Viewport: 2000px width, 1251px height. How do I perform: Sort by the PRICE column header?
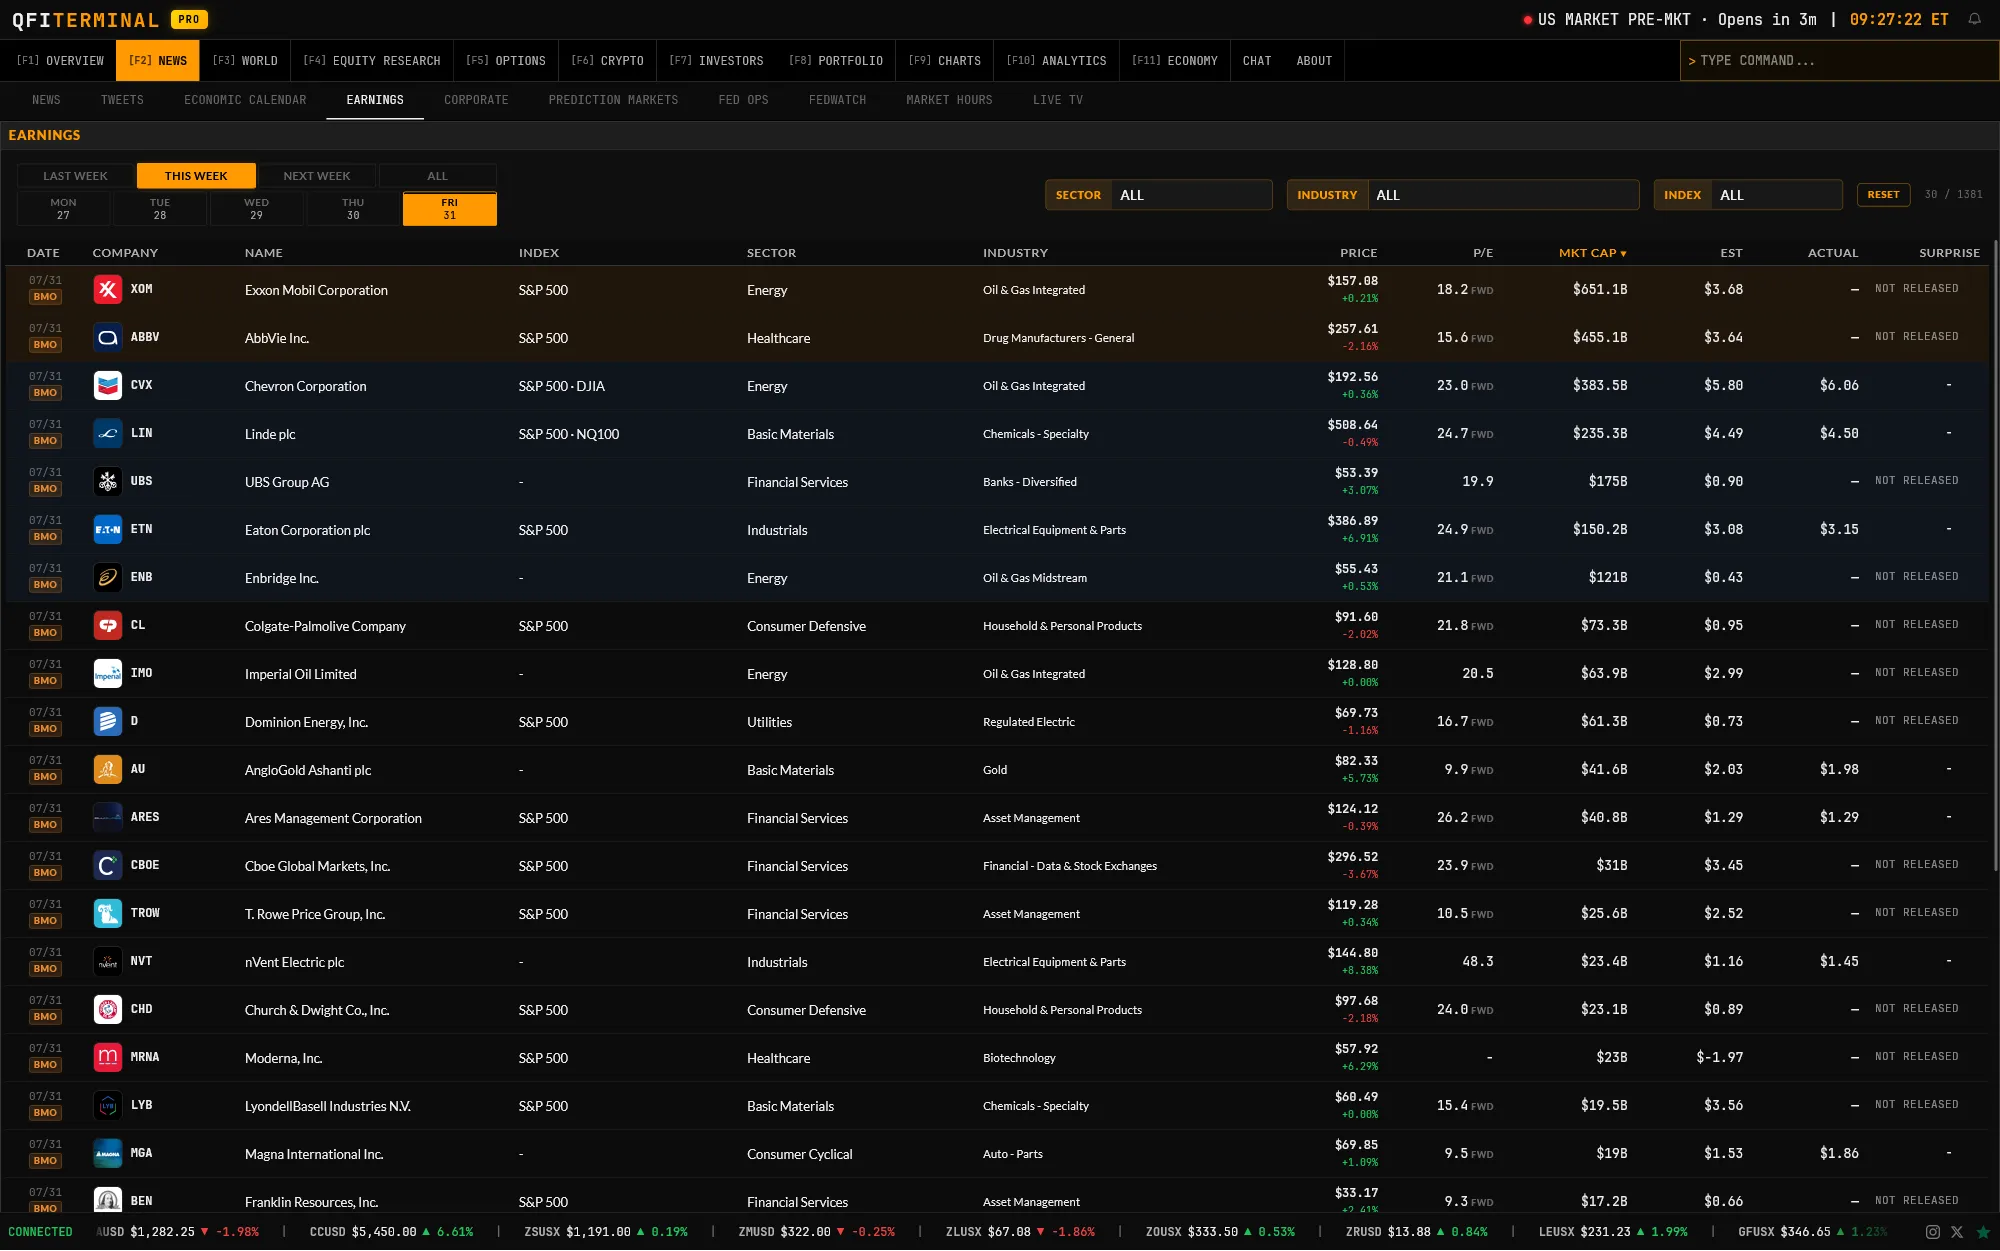(x=1358, y=253)
